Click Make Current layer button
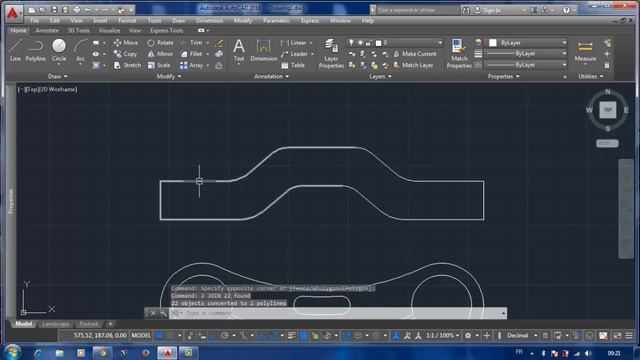Image resolution: width=640 pixels, height=360 pixels. 415,54
